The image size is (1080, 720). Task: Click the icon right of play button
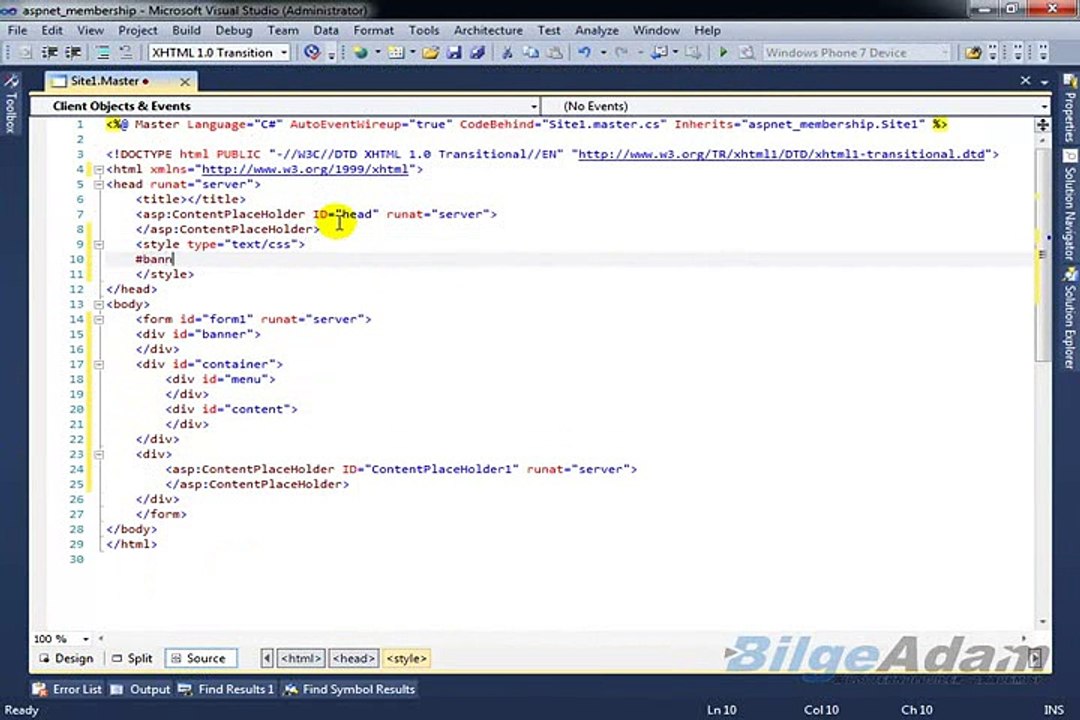(x=747, y=52)
